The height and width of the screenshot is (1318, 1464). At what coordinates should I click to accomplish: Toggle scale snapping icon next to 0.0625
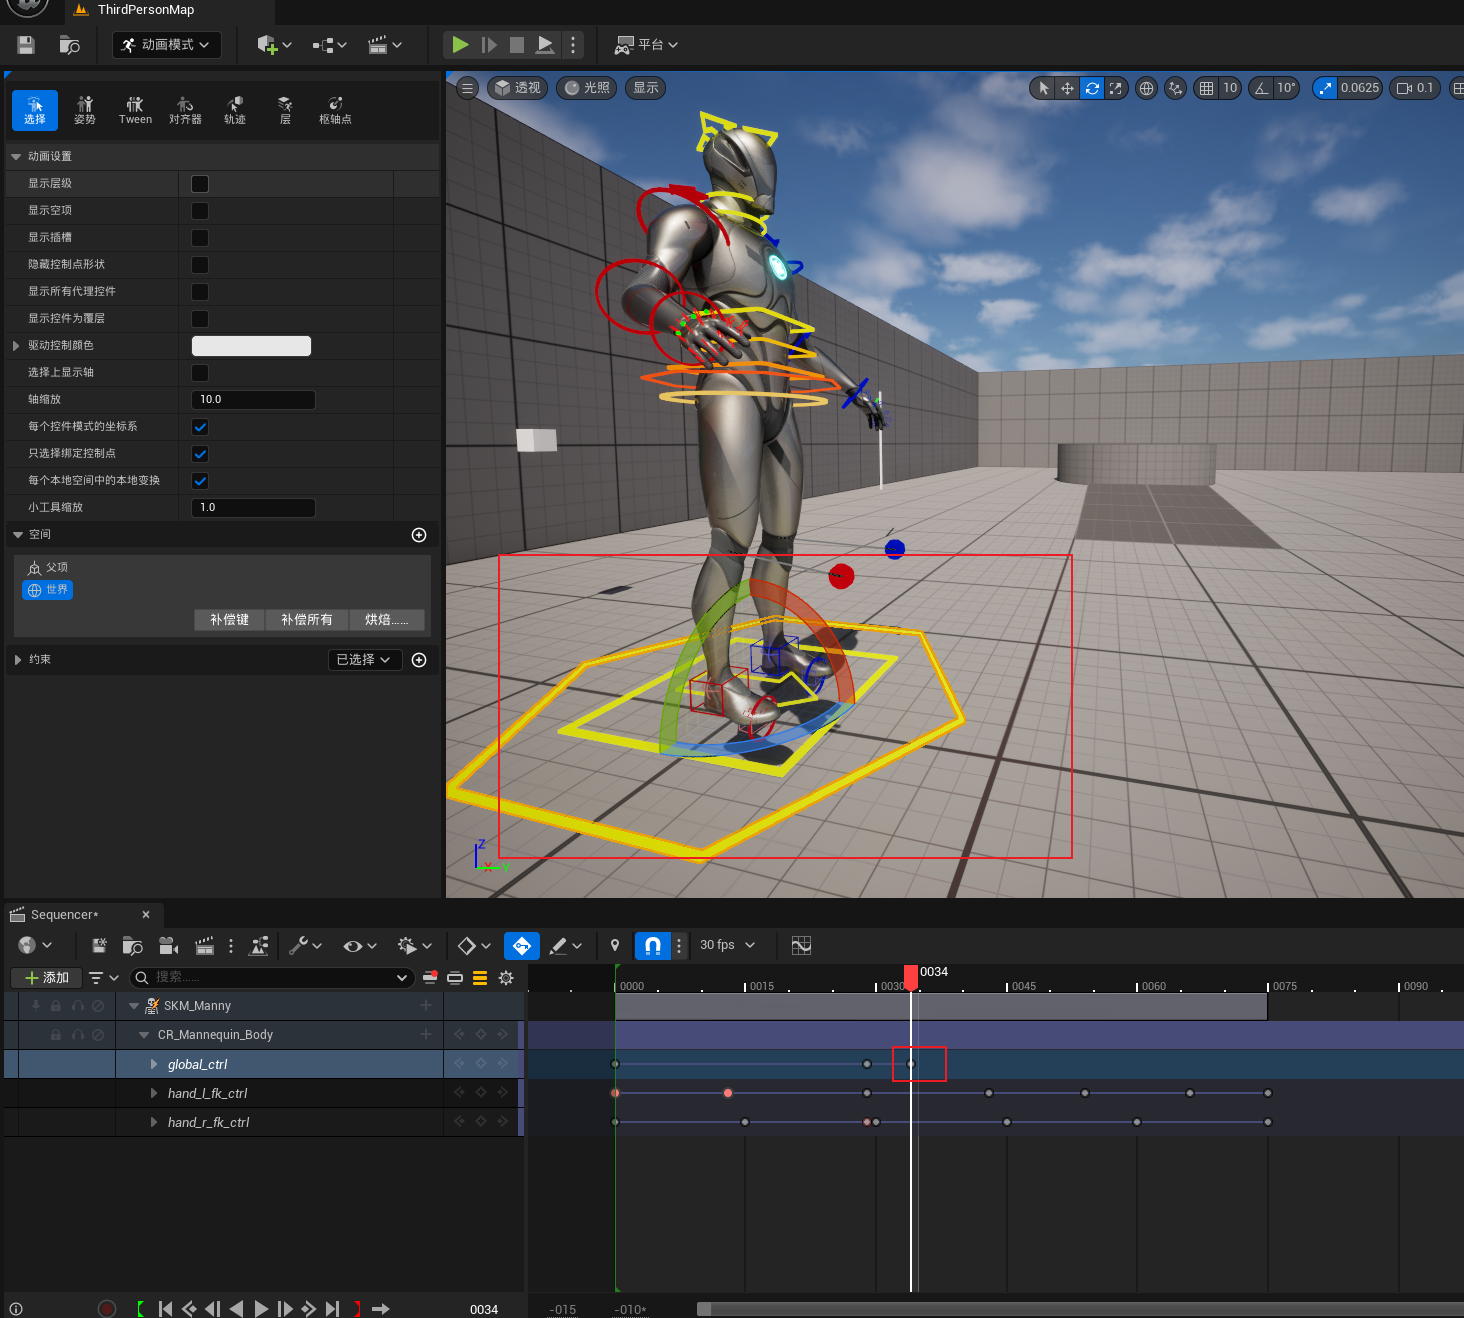click(x=1325, y=88)
